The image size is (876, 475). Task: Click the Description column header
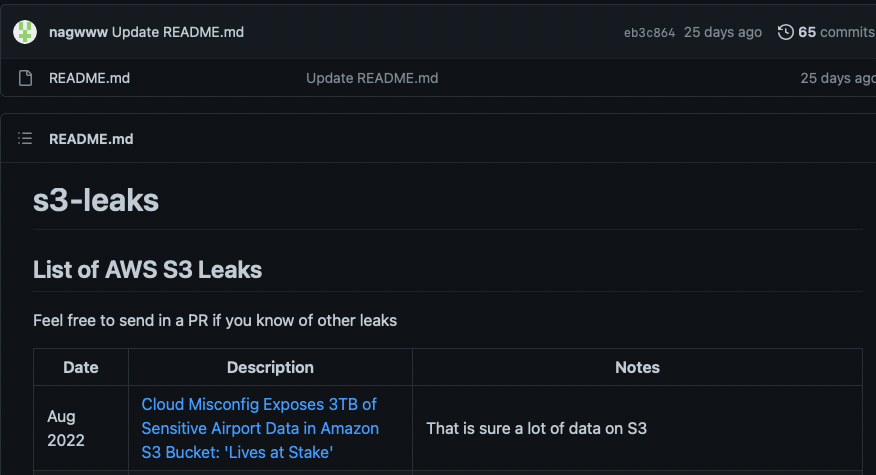tap(270, 367)
